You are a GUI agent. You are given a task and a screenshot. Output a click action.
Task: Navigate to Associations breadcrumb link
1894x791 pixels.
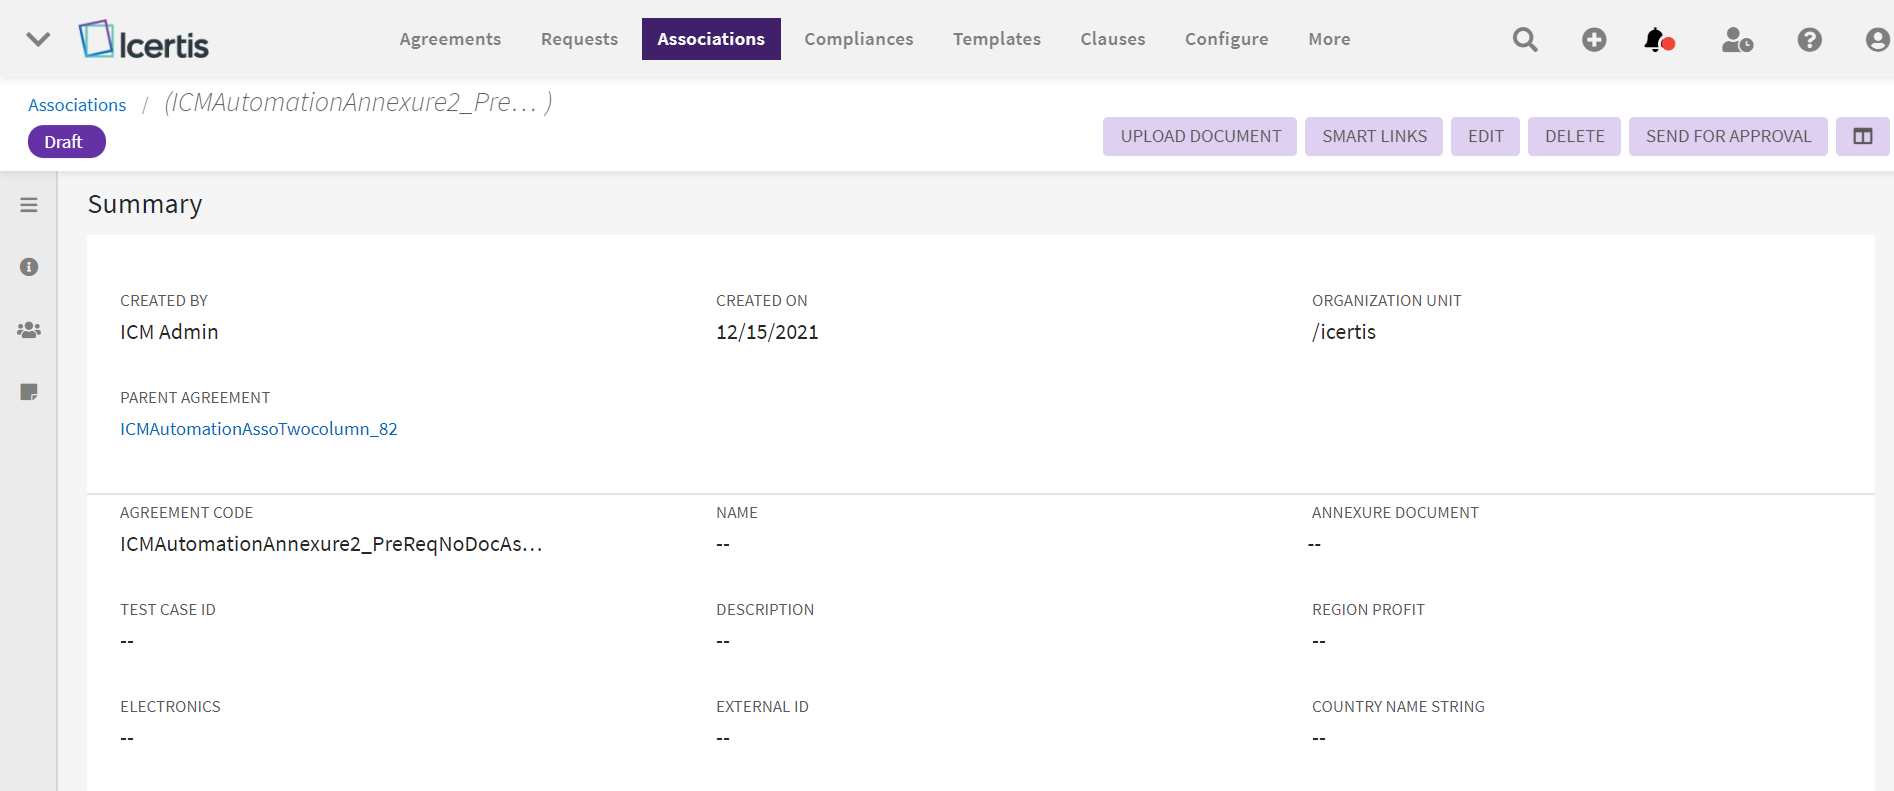click(77, 105)
